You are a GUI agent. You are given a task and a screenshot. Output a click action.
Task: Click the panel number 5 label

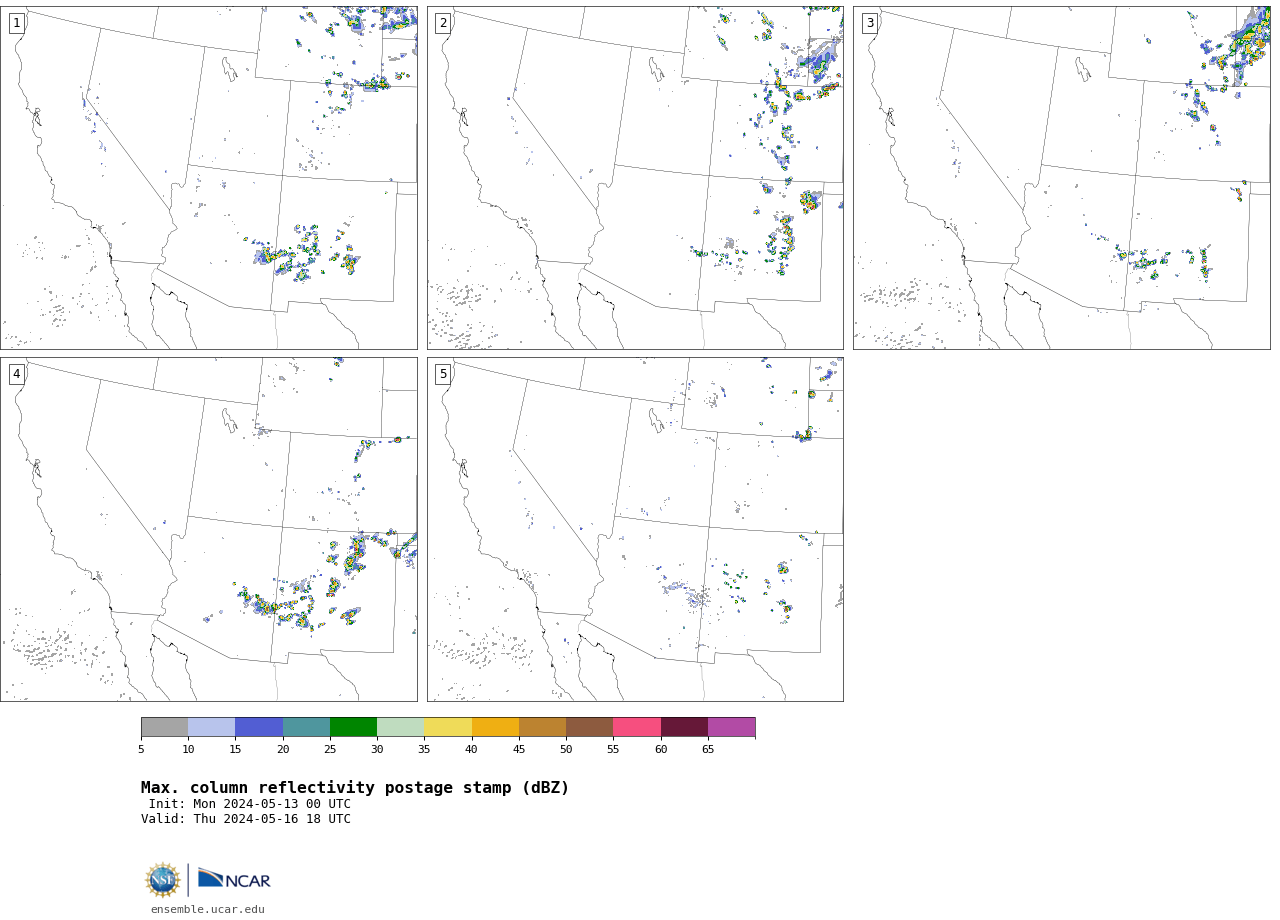click(x=443, y=374)
